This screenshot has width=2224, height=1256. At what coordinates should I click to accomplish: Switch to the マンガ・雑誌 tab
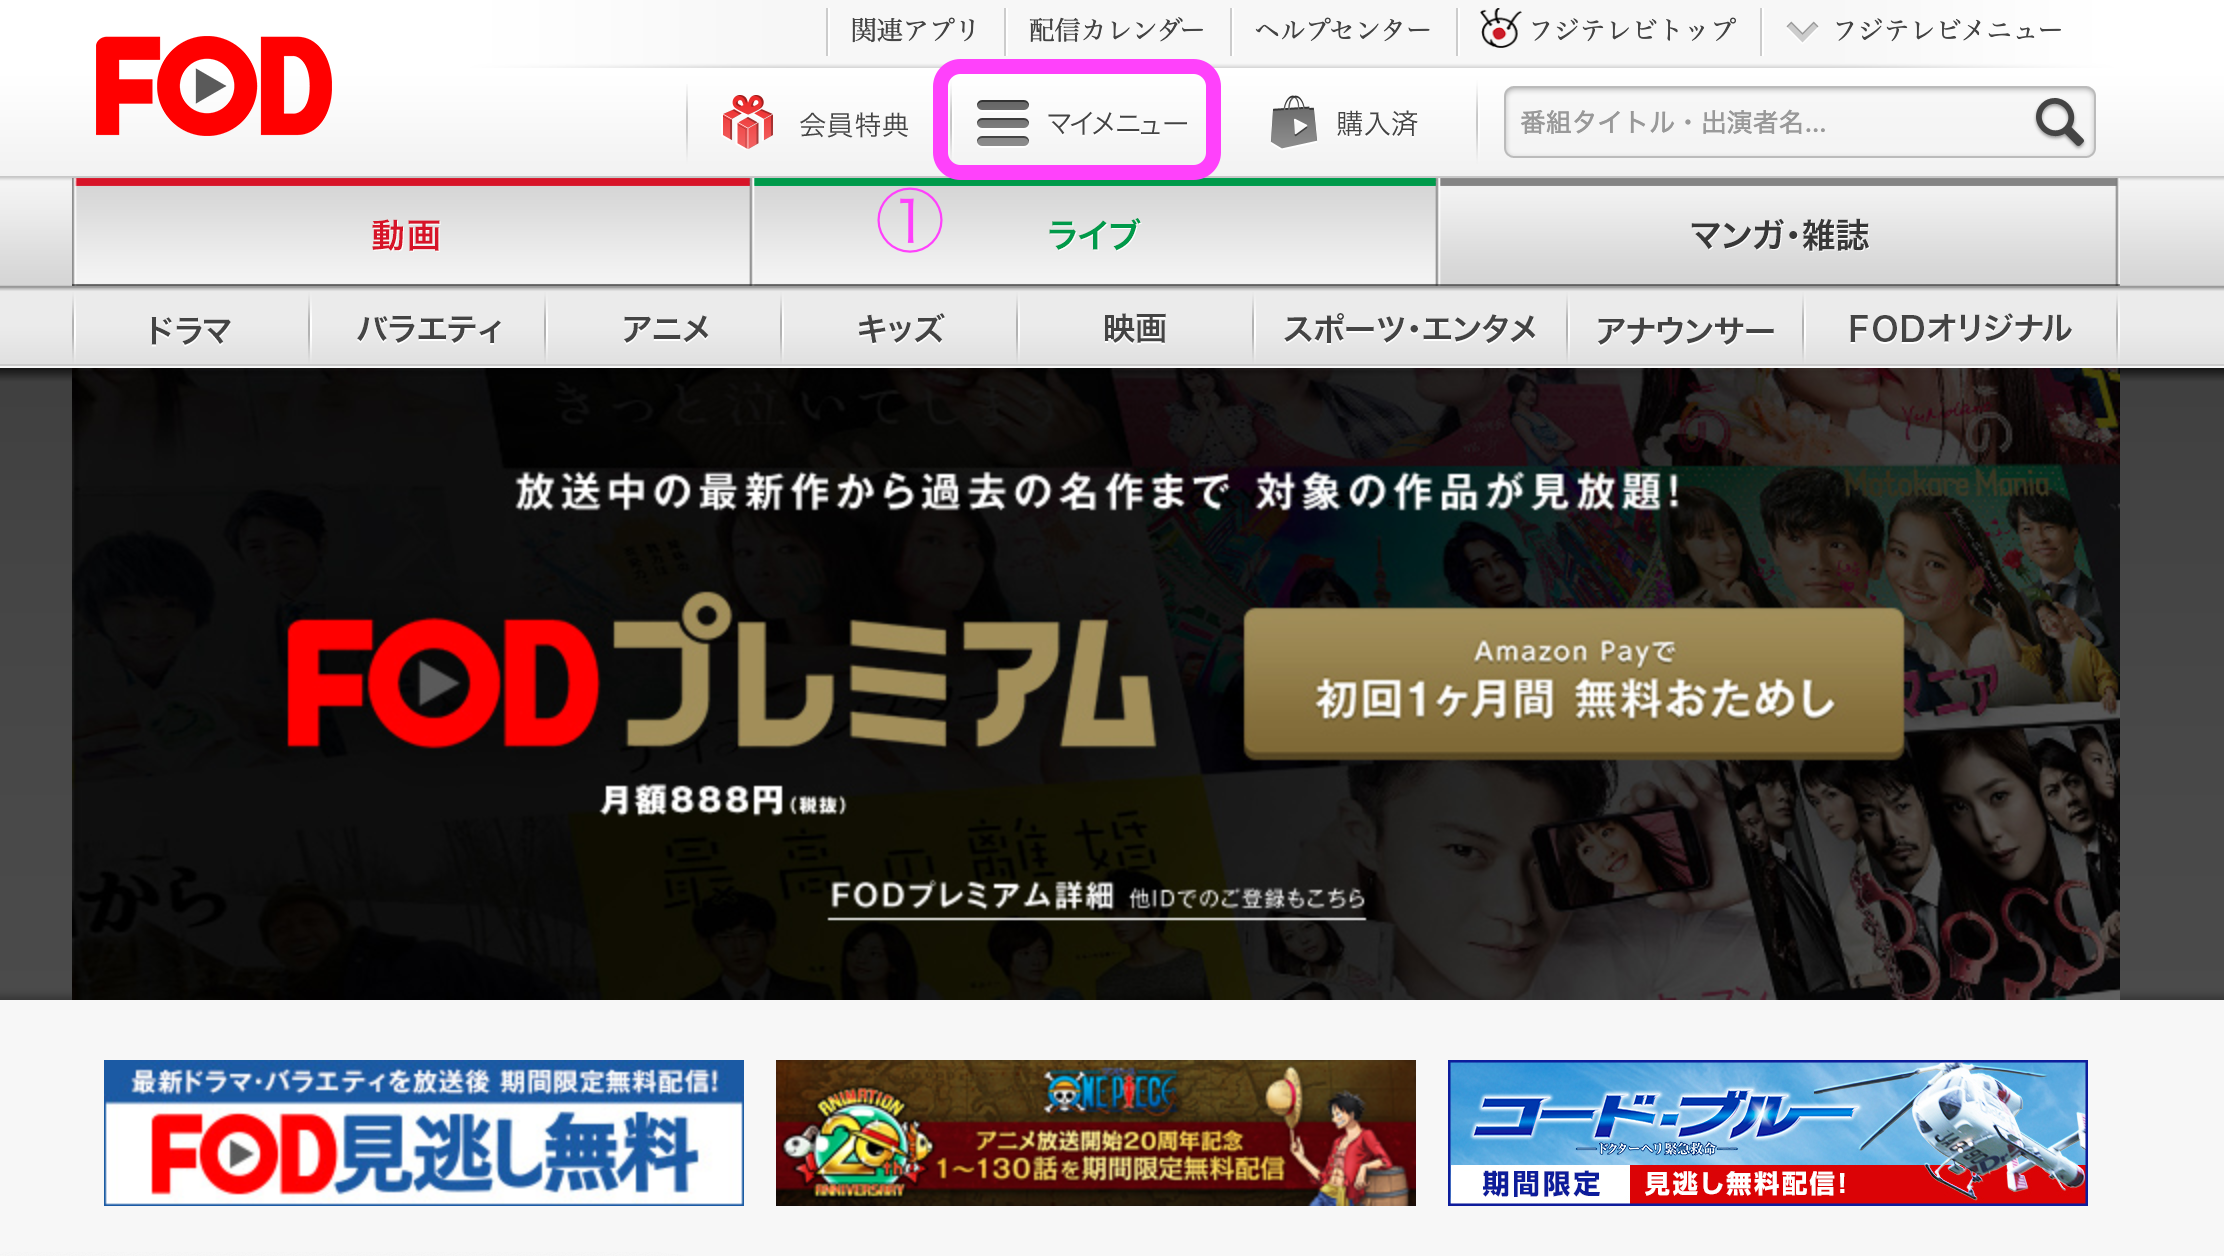pyautogui.click(x=1778, y=233)
